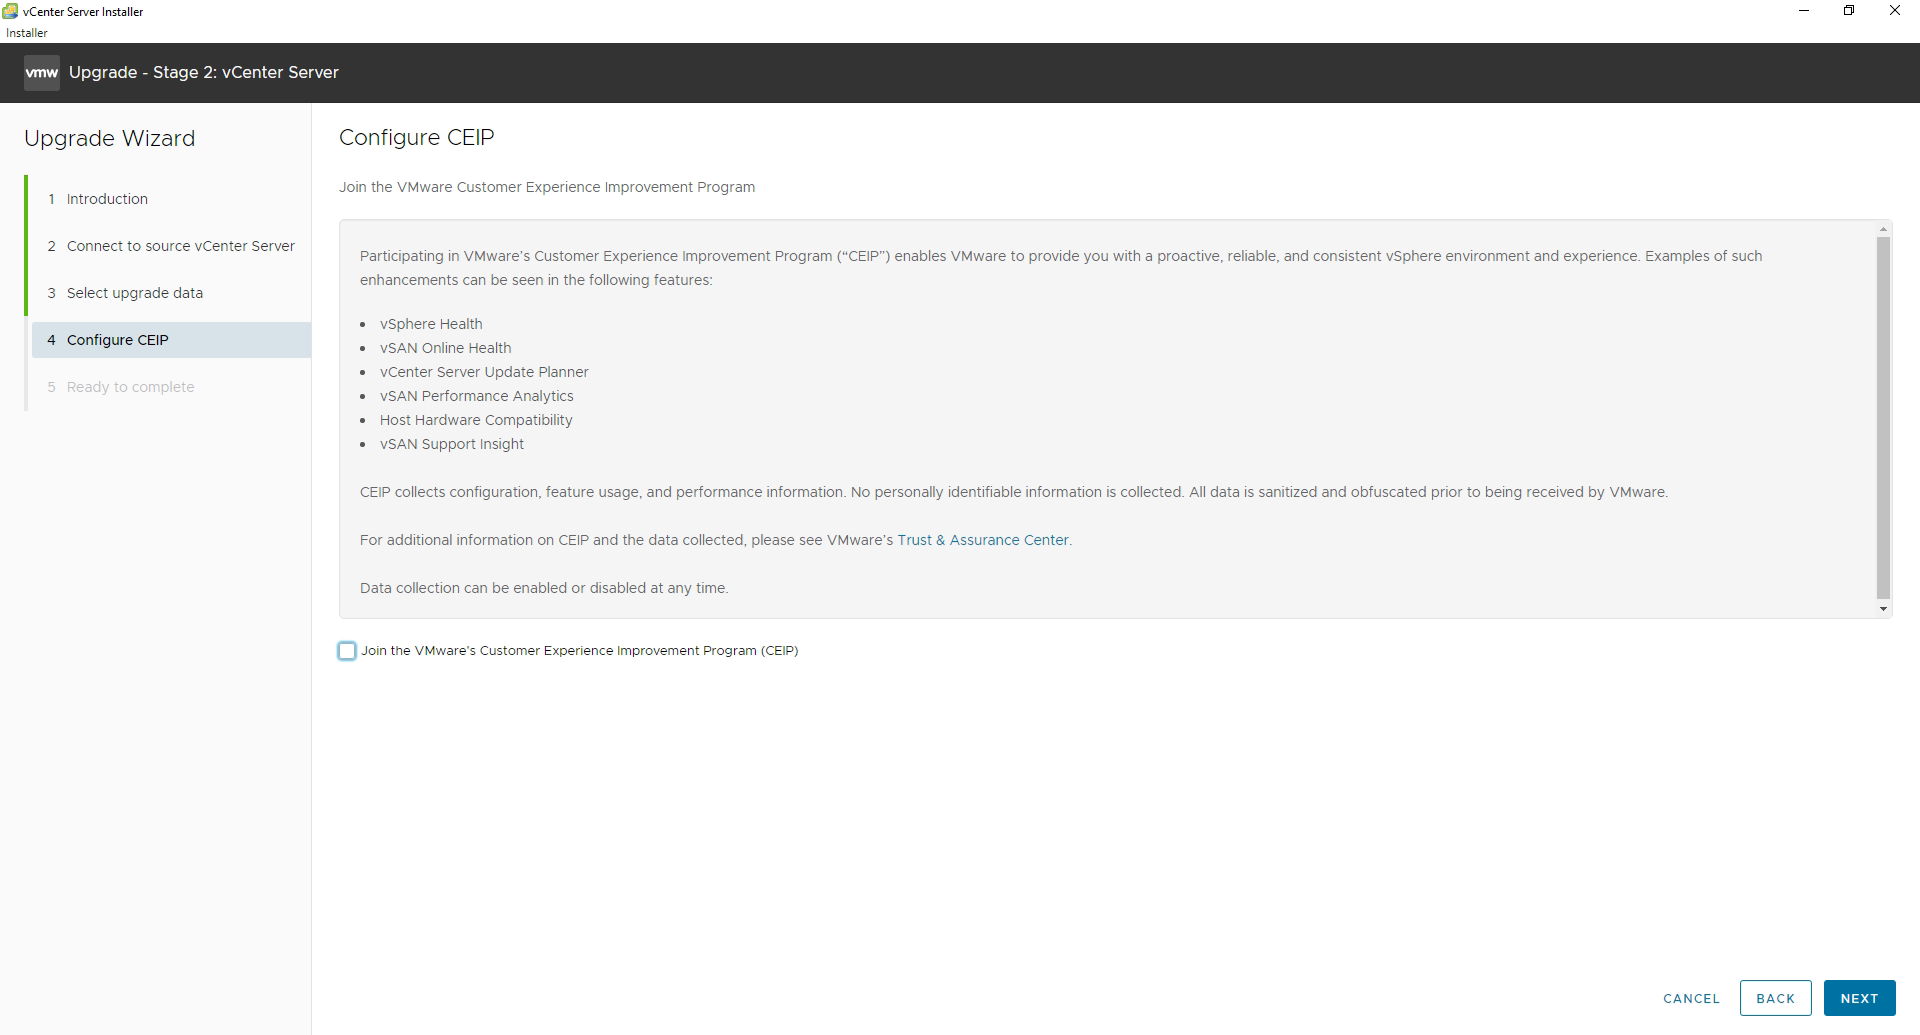Click the vmw logo icon
This screenshot has height=1035, width=1920.
[x=42, y=73]
